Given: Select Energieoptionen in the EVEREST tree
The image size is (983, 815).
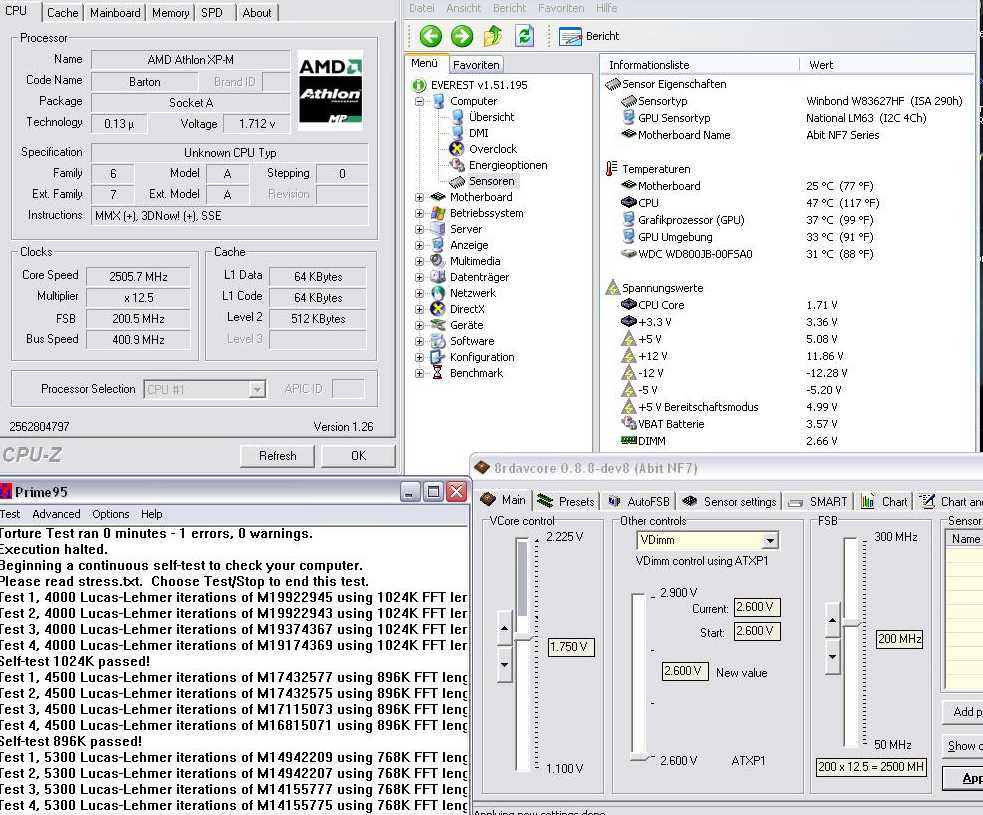Looking at the screenshot, I should 508,165.
